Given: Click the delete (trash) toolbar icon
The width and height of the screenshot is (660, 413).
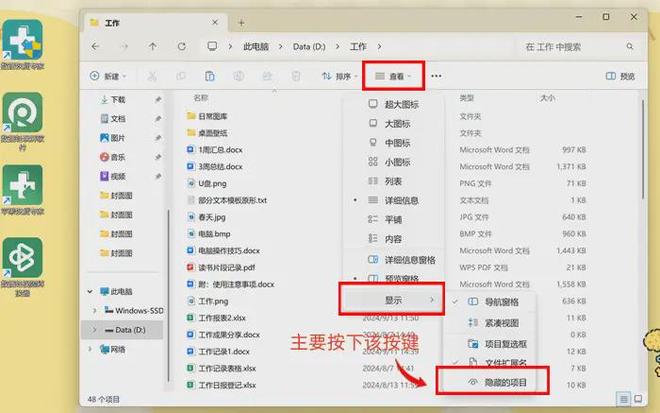Looking at the screenshot, I should point(296,76).
